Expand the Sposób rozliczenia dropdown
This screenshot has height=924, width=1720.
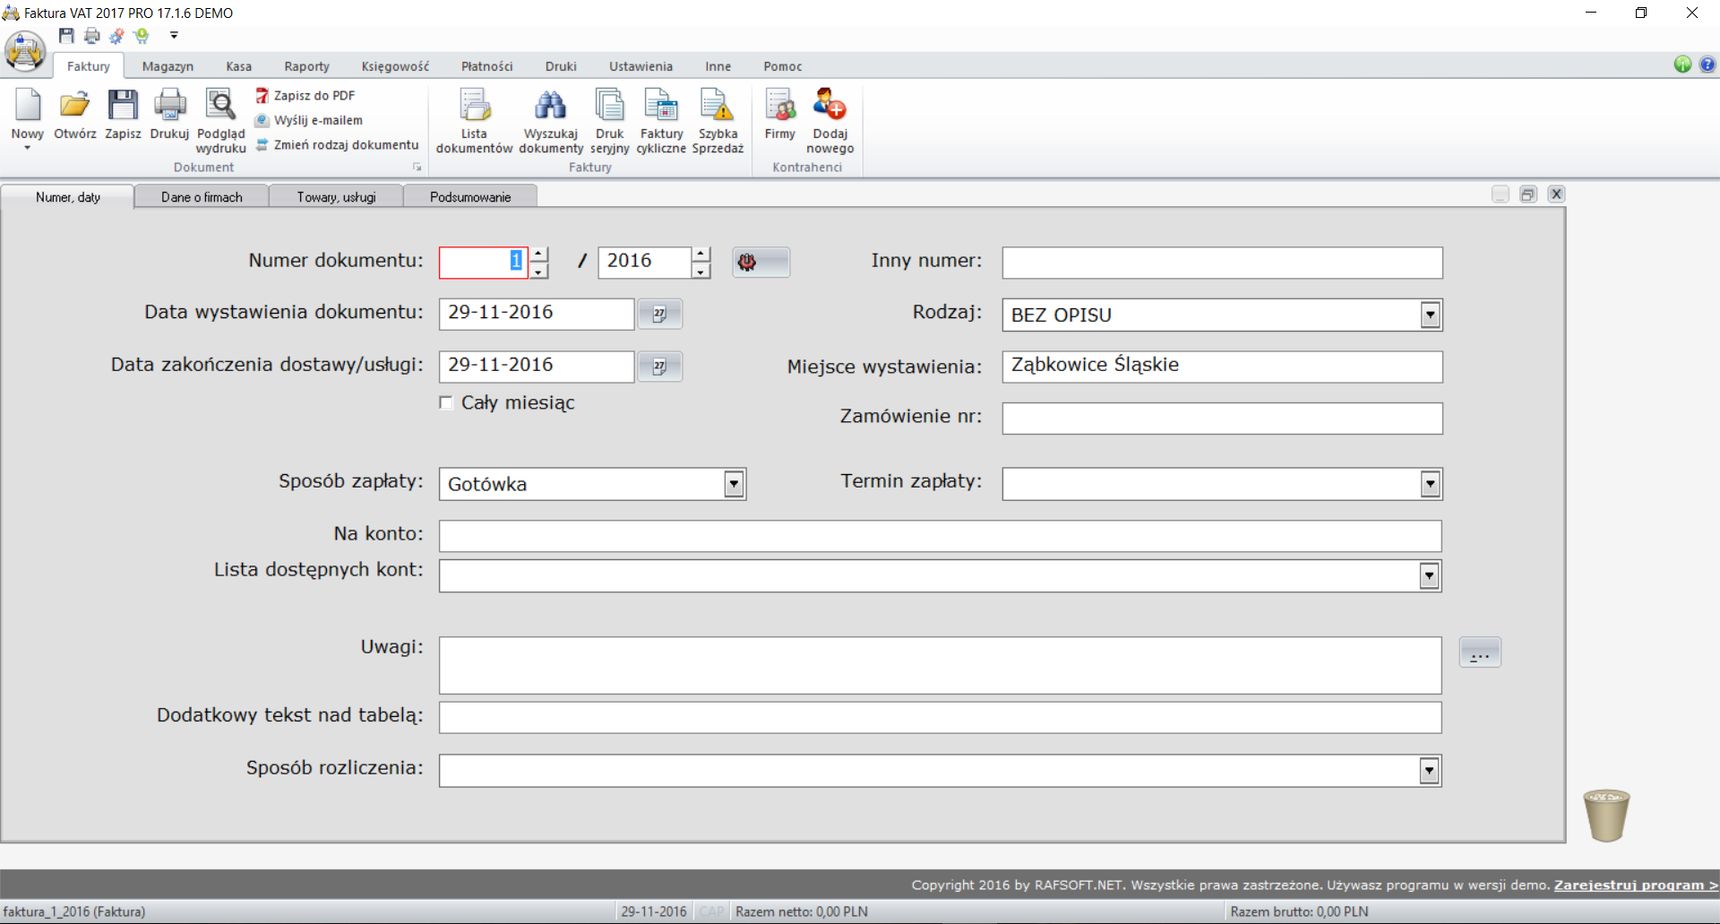[x=1429, y=771]
